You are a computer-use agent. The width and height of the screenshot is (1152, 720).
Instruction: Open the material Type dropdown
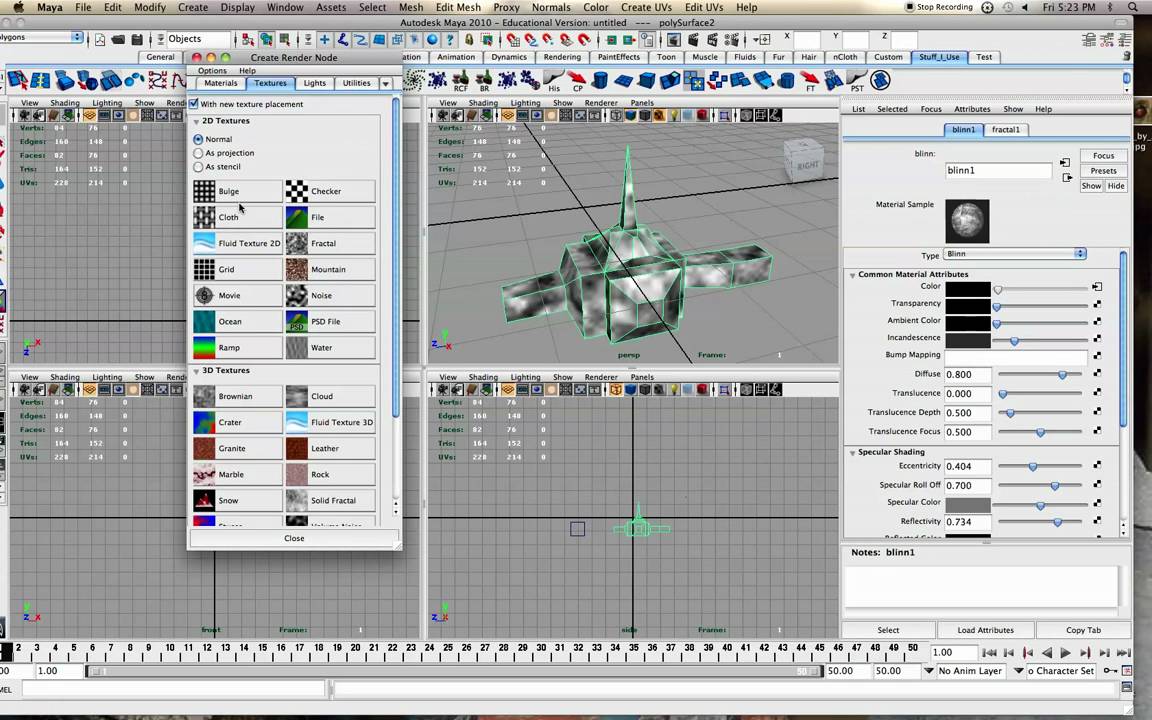click(1015, 254)
